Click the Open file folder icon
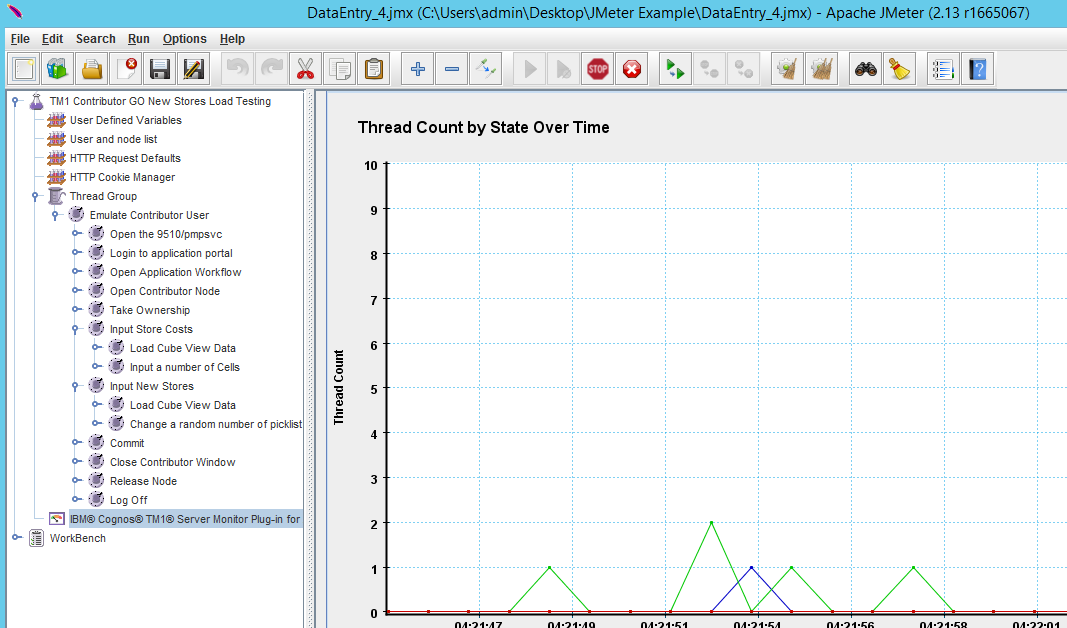The image size is (1067, 628). (92, 69)
